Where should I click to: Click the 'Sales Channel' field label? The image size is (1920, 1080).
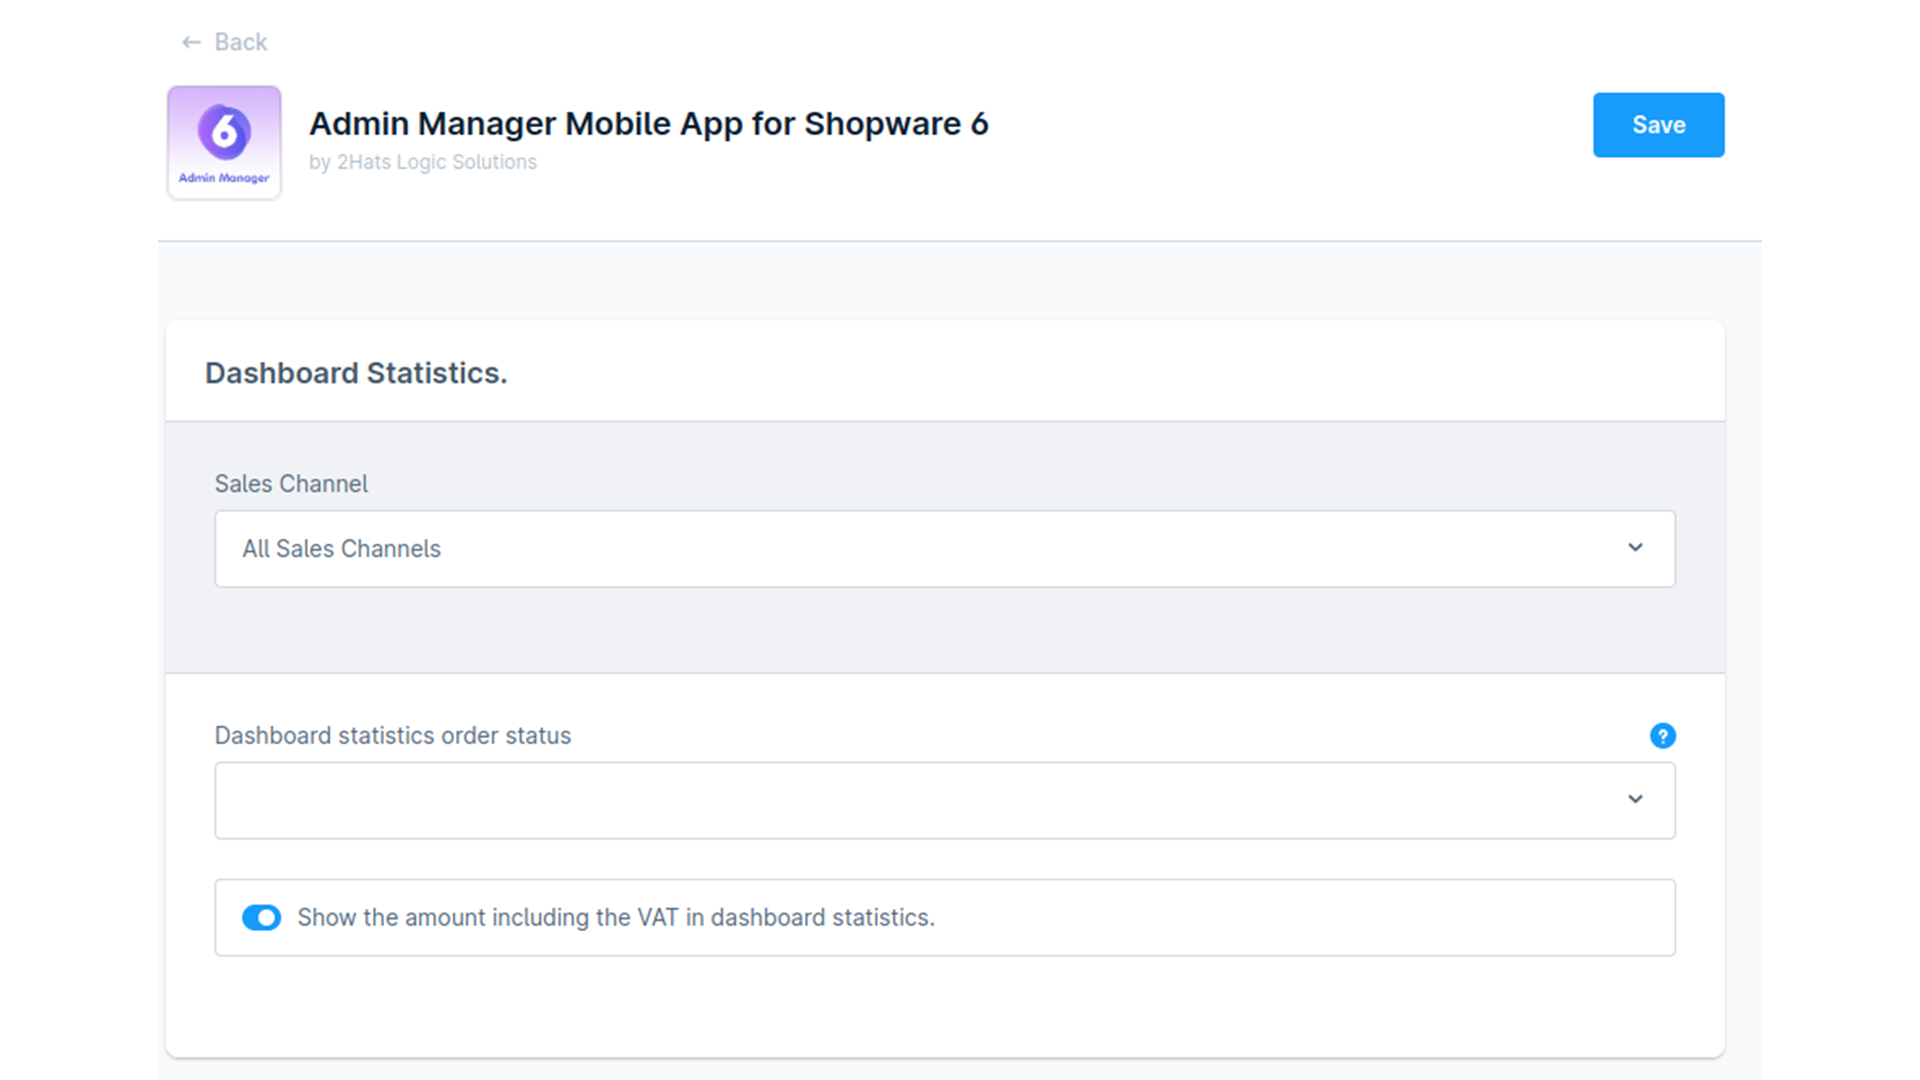(291, 484)
